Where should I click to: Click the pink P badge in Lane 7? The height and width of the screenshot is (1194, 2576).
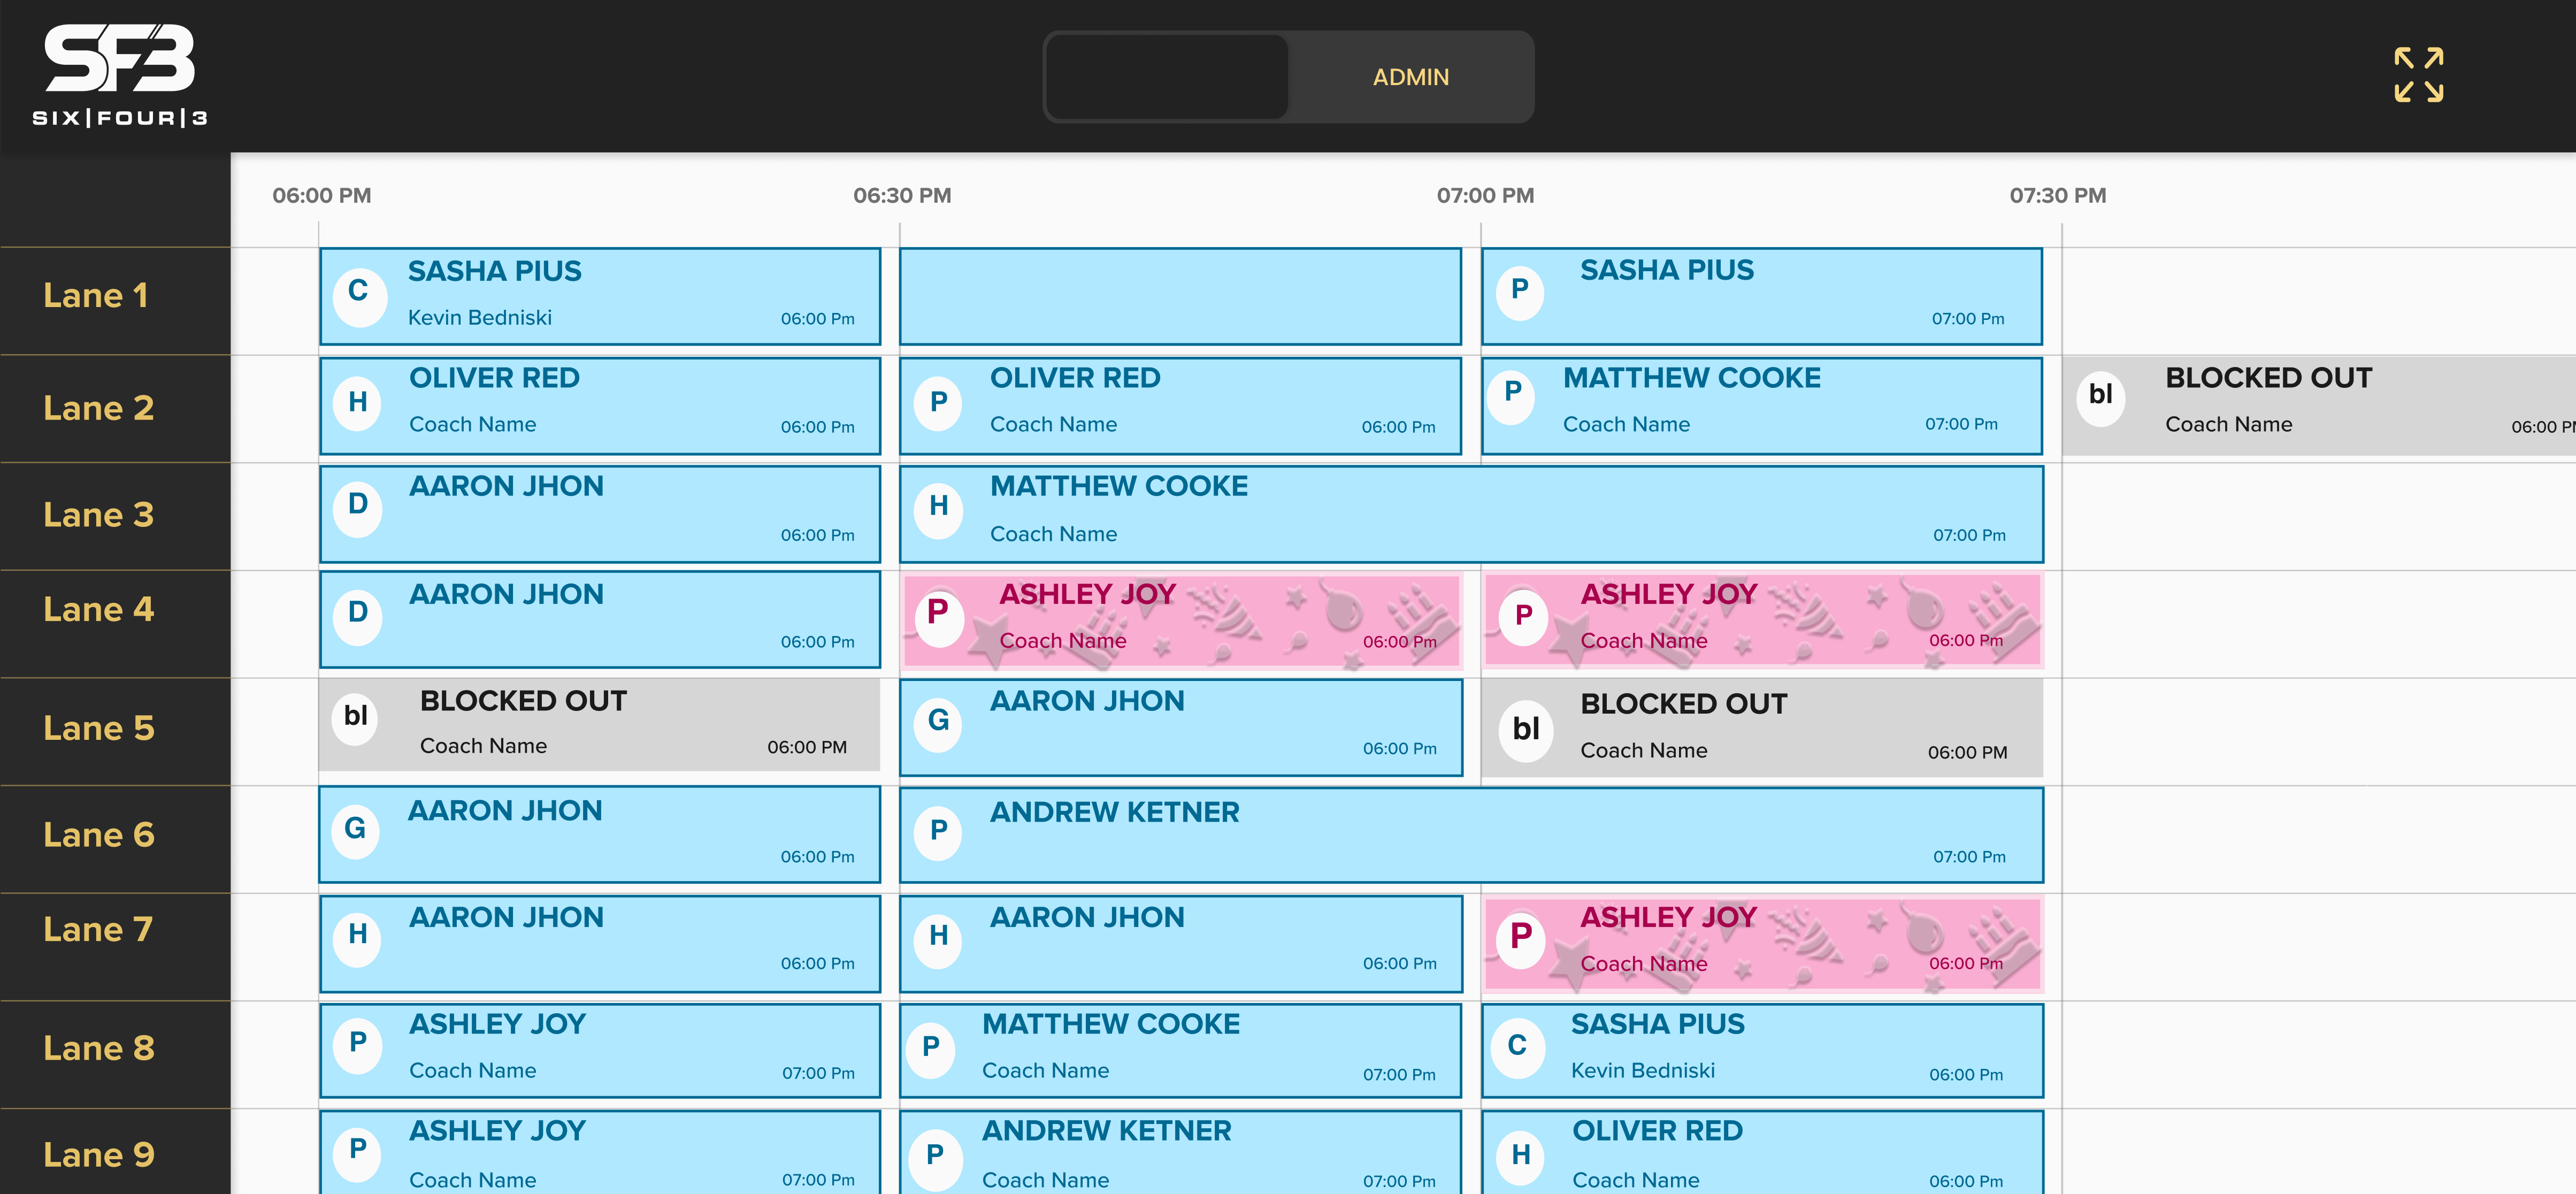(x=1520, y=938)
